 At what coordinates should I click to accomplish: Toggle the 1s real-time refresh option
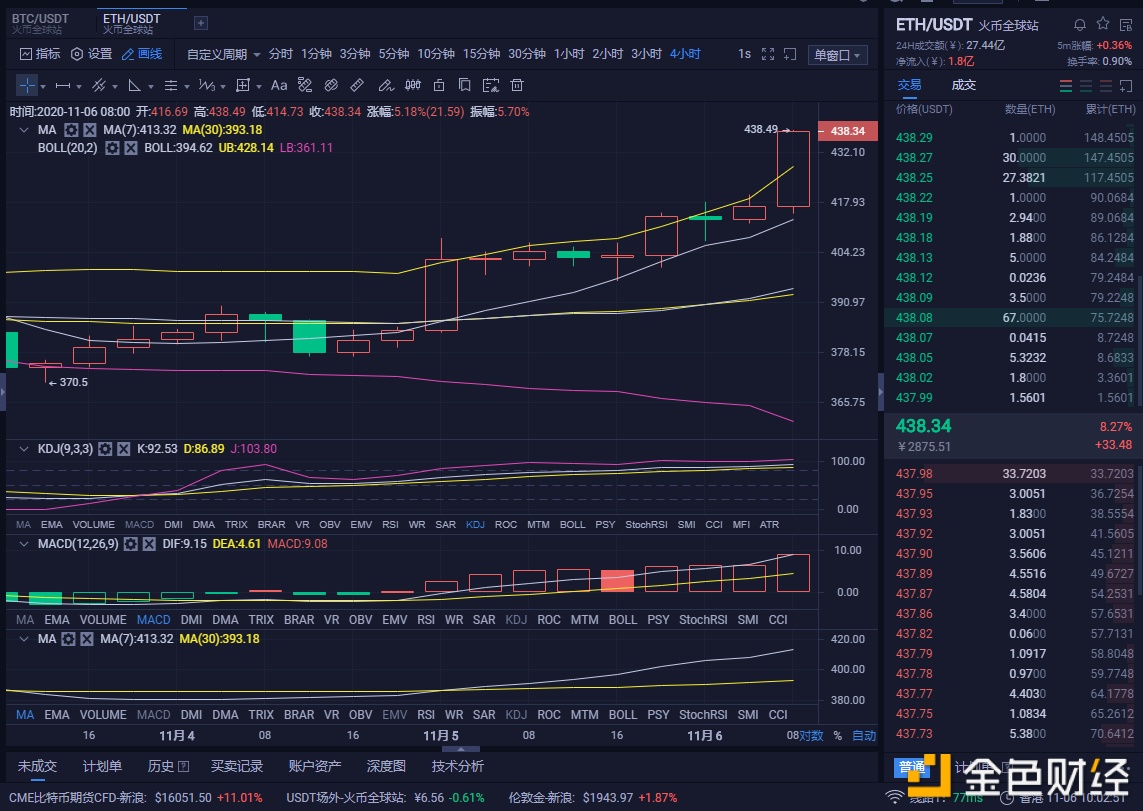tap(744, 54)
